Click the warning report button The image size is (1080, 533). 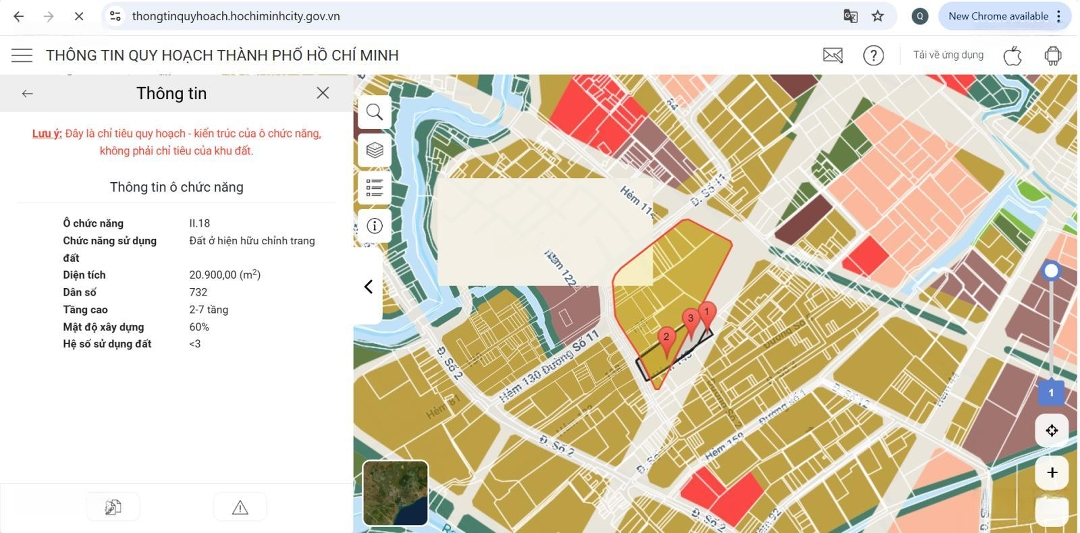pos(240,507)
